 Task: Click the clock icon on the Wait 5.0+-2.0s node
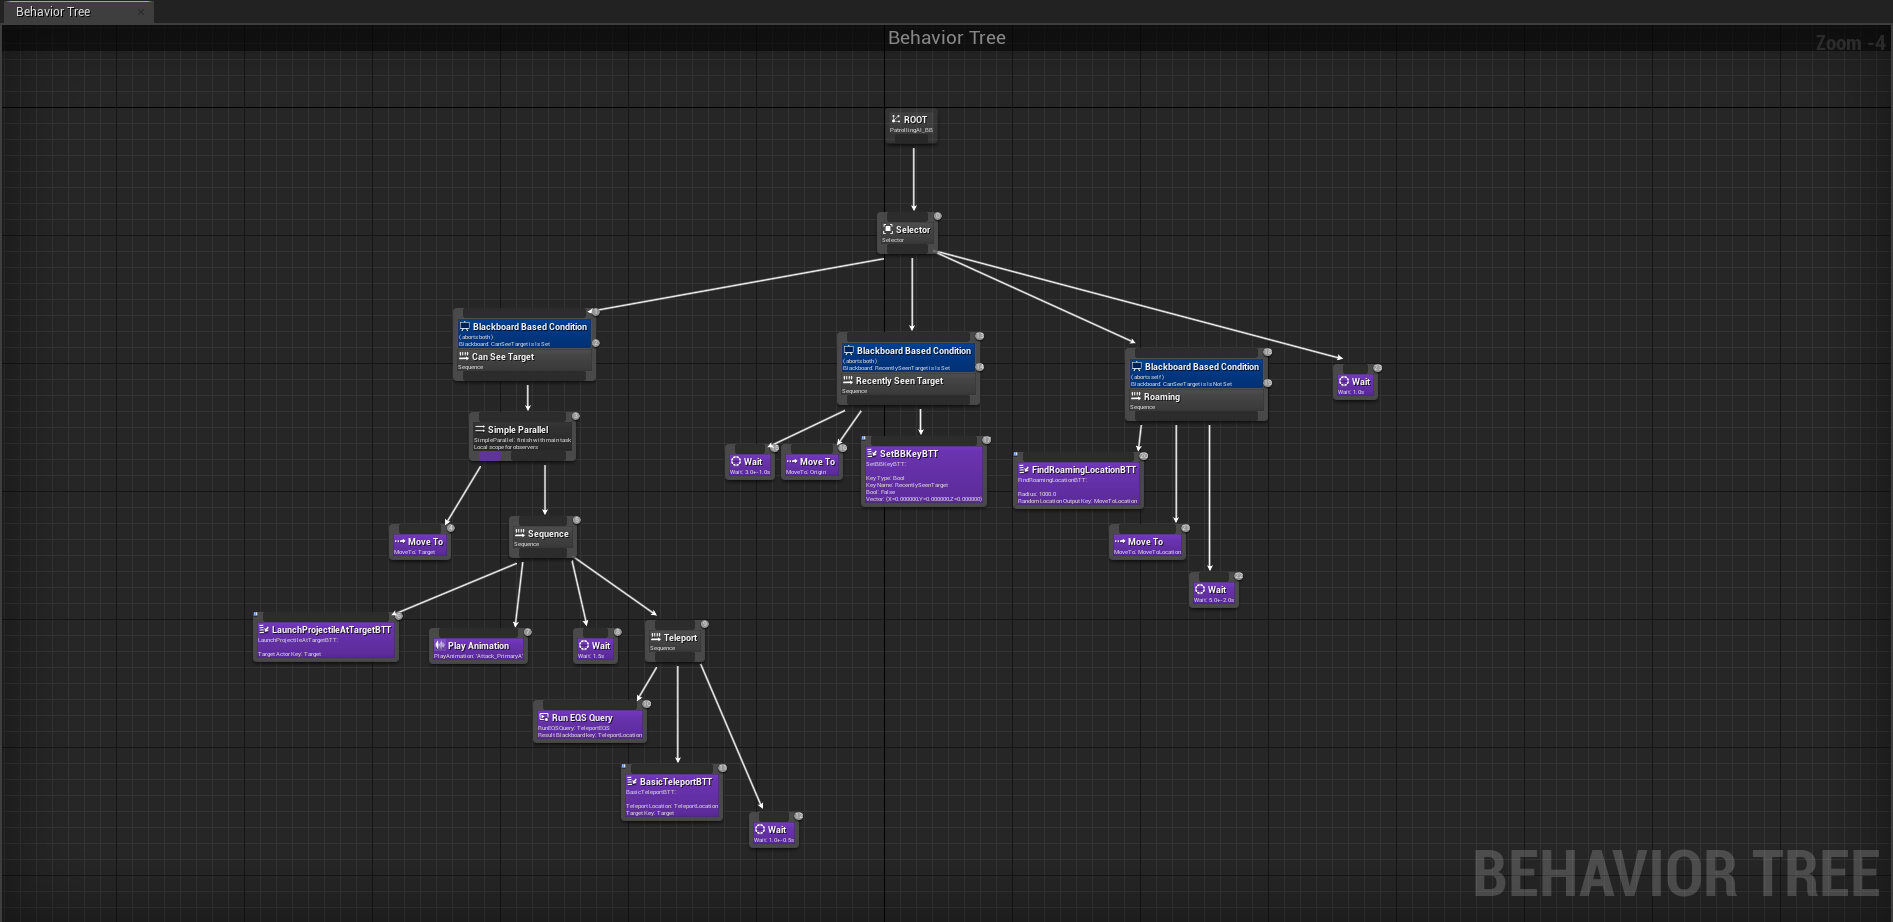click(x=1200, y=589)
